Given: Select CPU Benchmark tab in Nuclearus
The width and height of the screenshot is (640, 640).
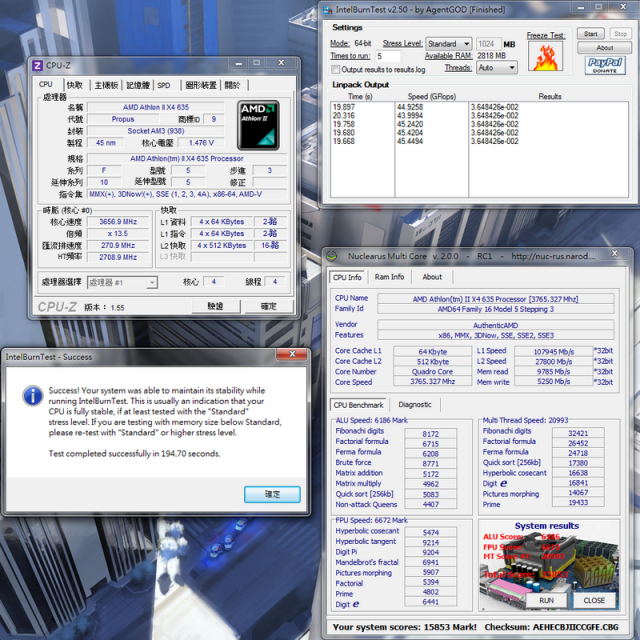Looking at the screenshot, I should point(358,405).
